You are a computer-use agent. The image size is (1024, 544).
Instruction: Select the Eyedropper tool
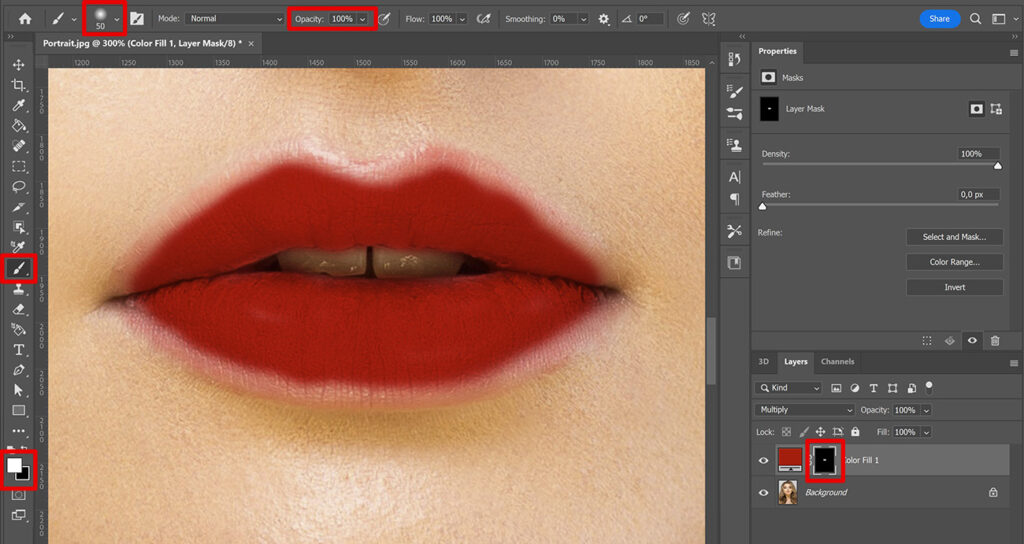pos(18,105)
